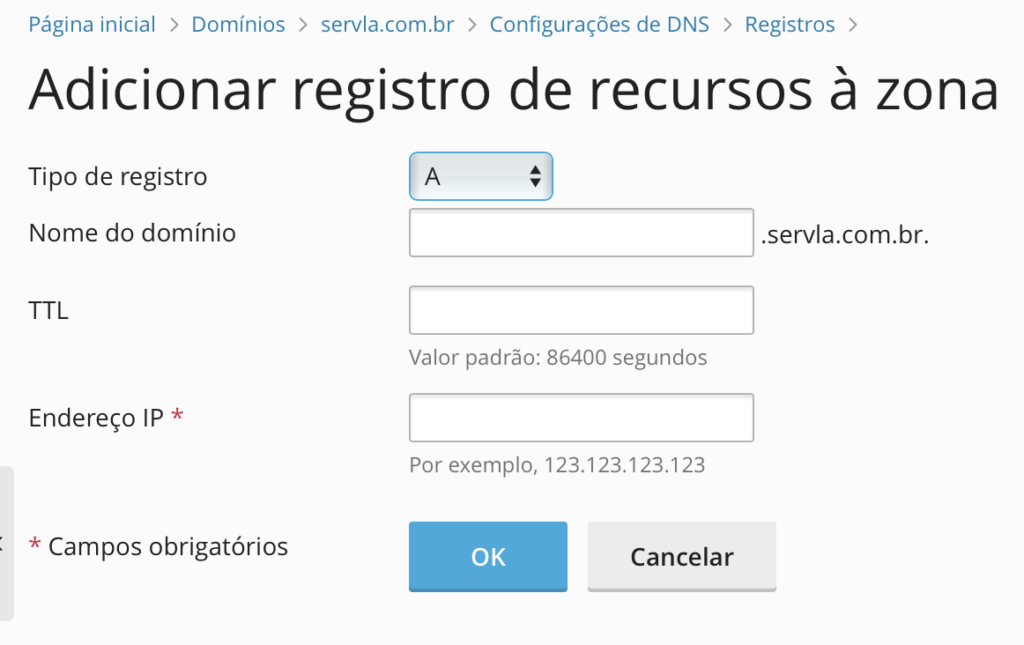
Task: Open the Domínios breadcrumb link
Action: [238, 25]
